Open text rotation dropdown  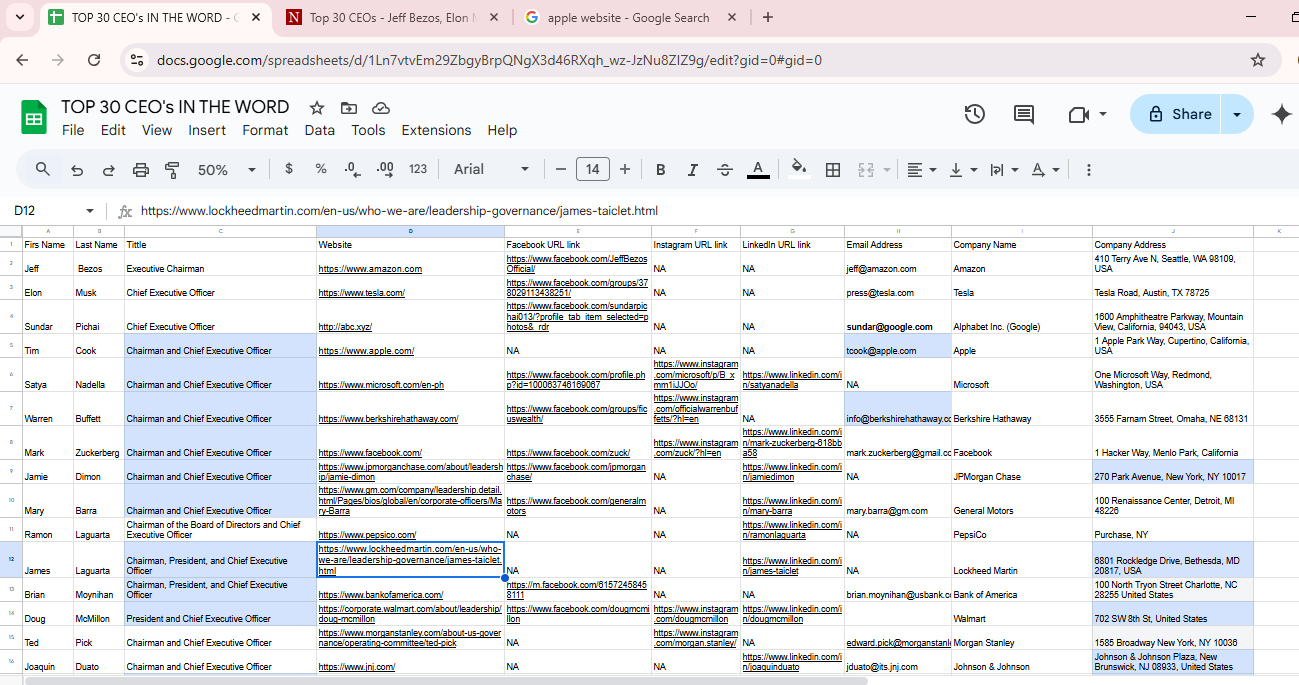coord(1045,169)
